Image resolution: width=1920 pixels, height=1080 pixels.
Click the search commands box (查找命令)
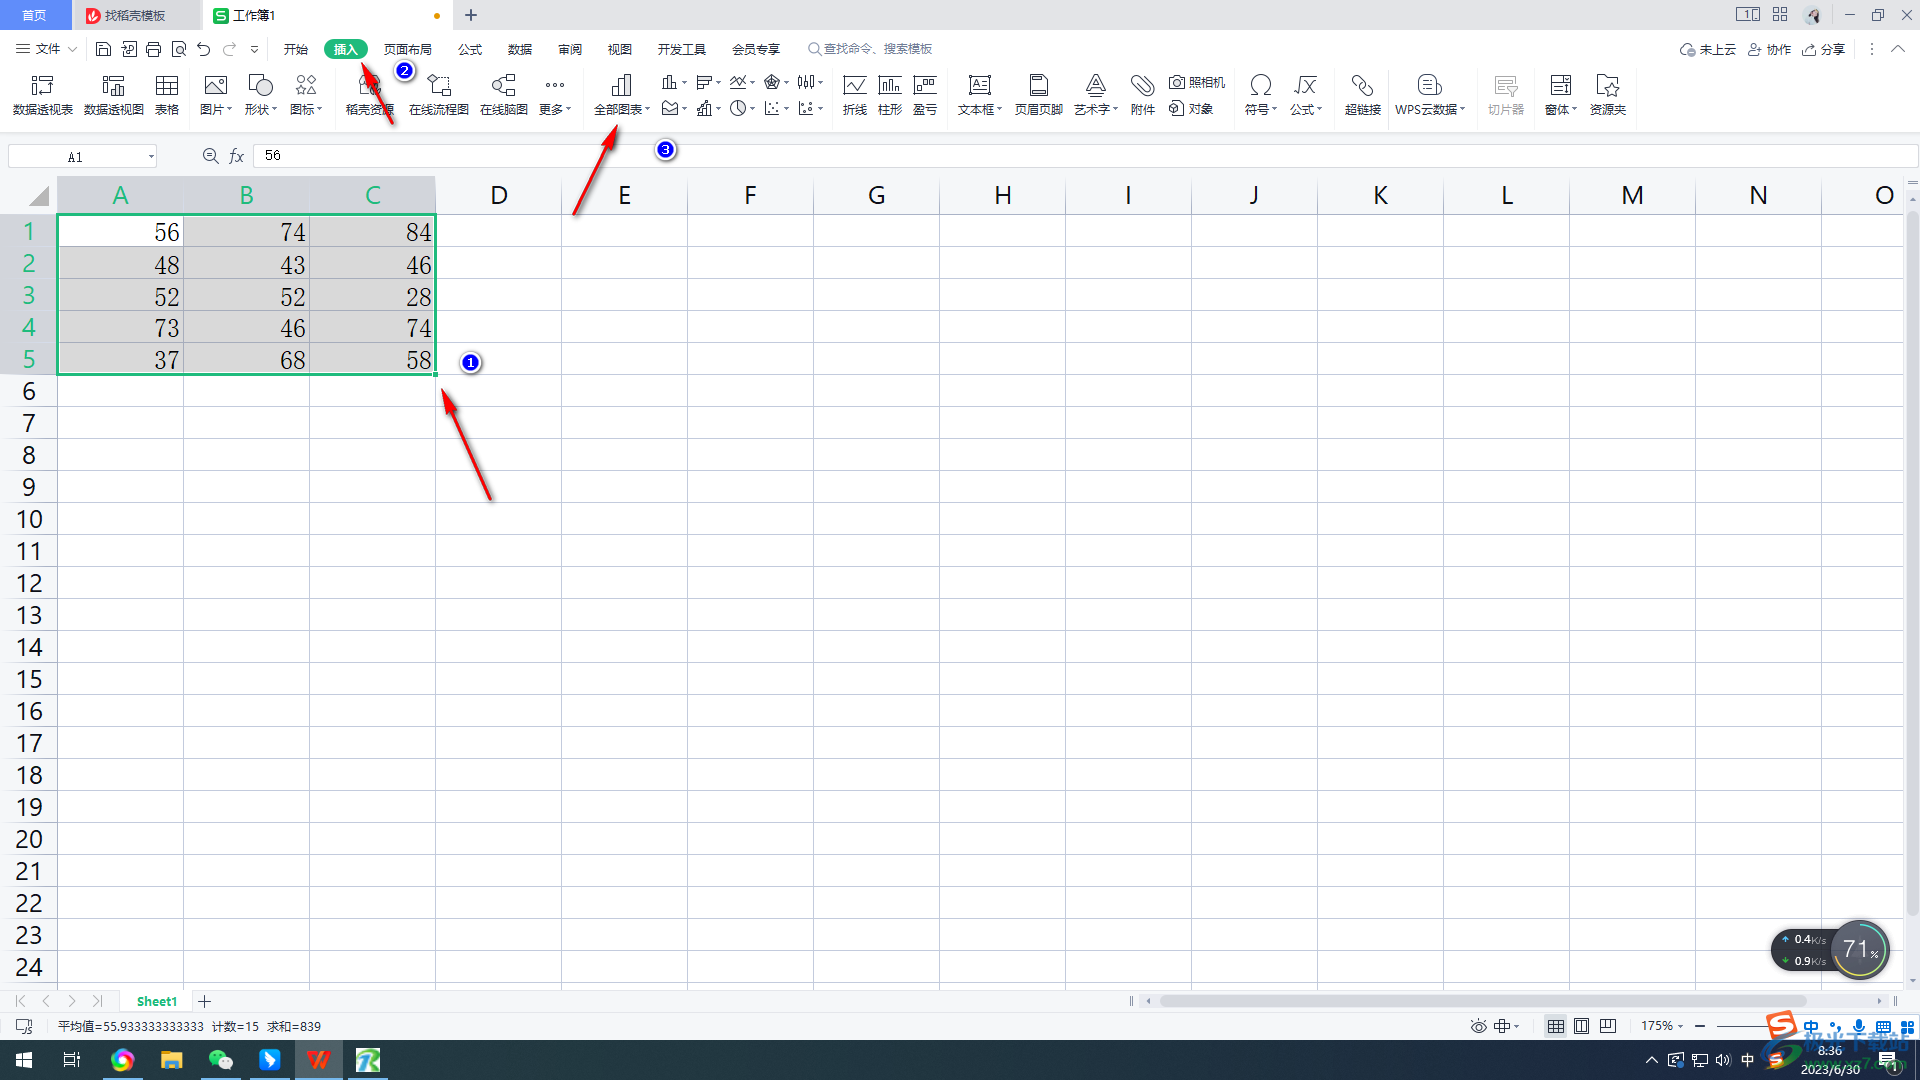click(x=871, y=49)
